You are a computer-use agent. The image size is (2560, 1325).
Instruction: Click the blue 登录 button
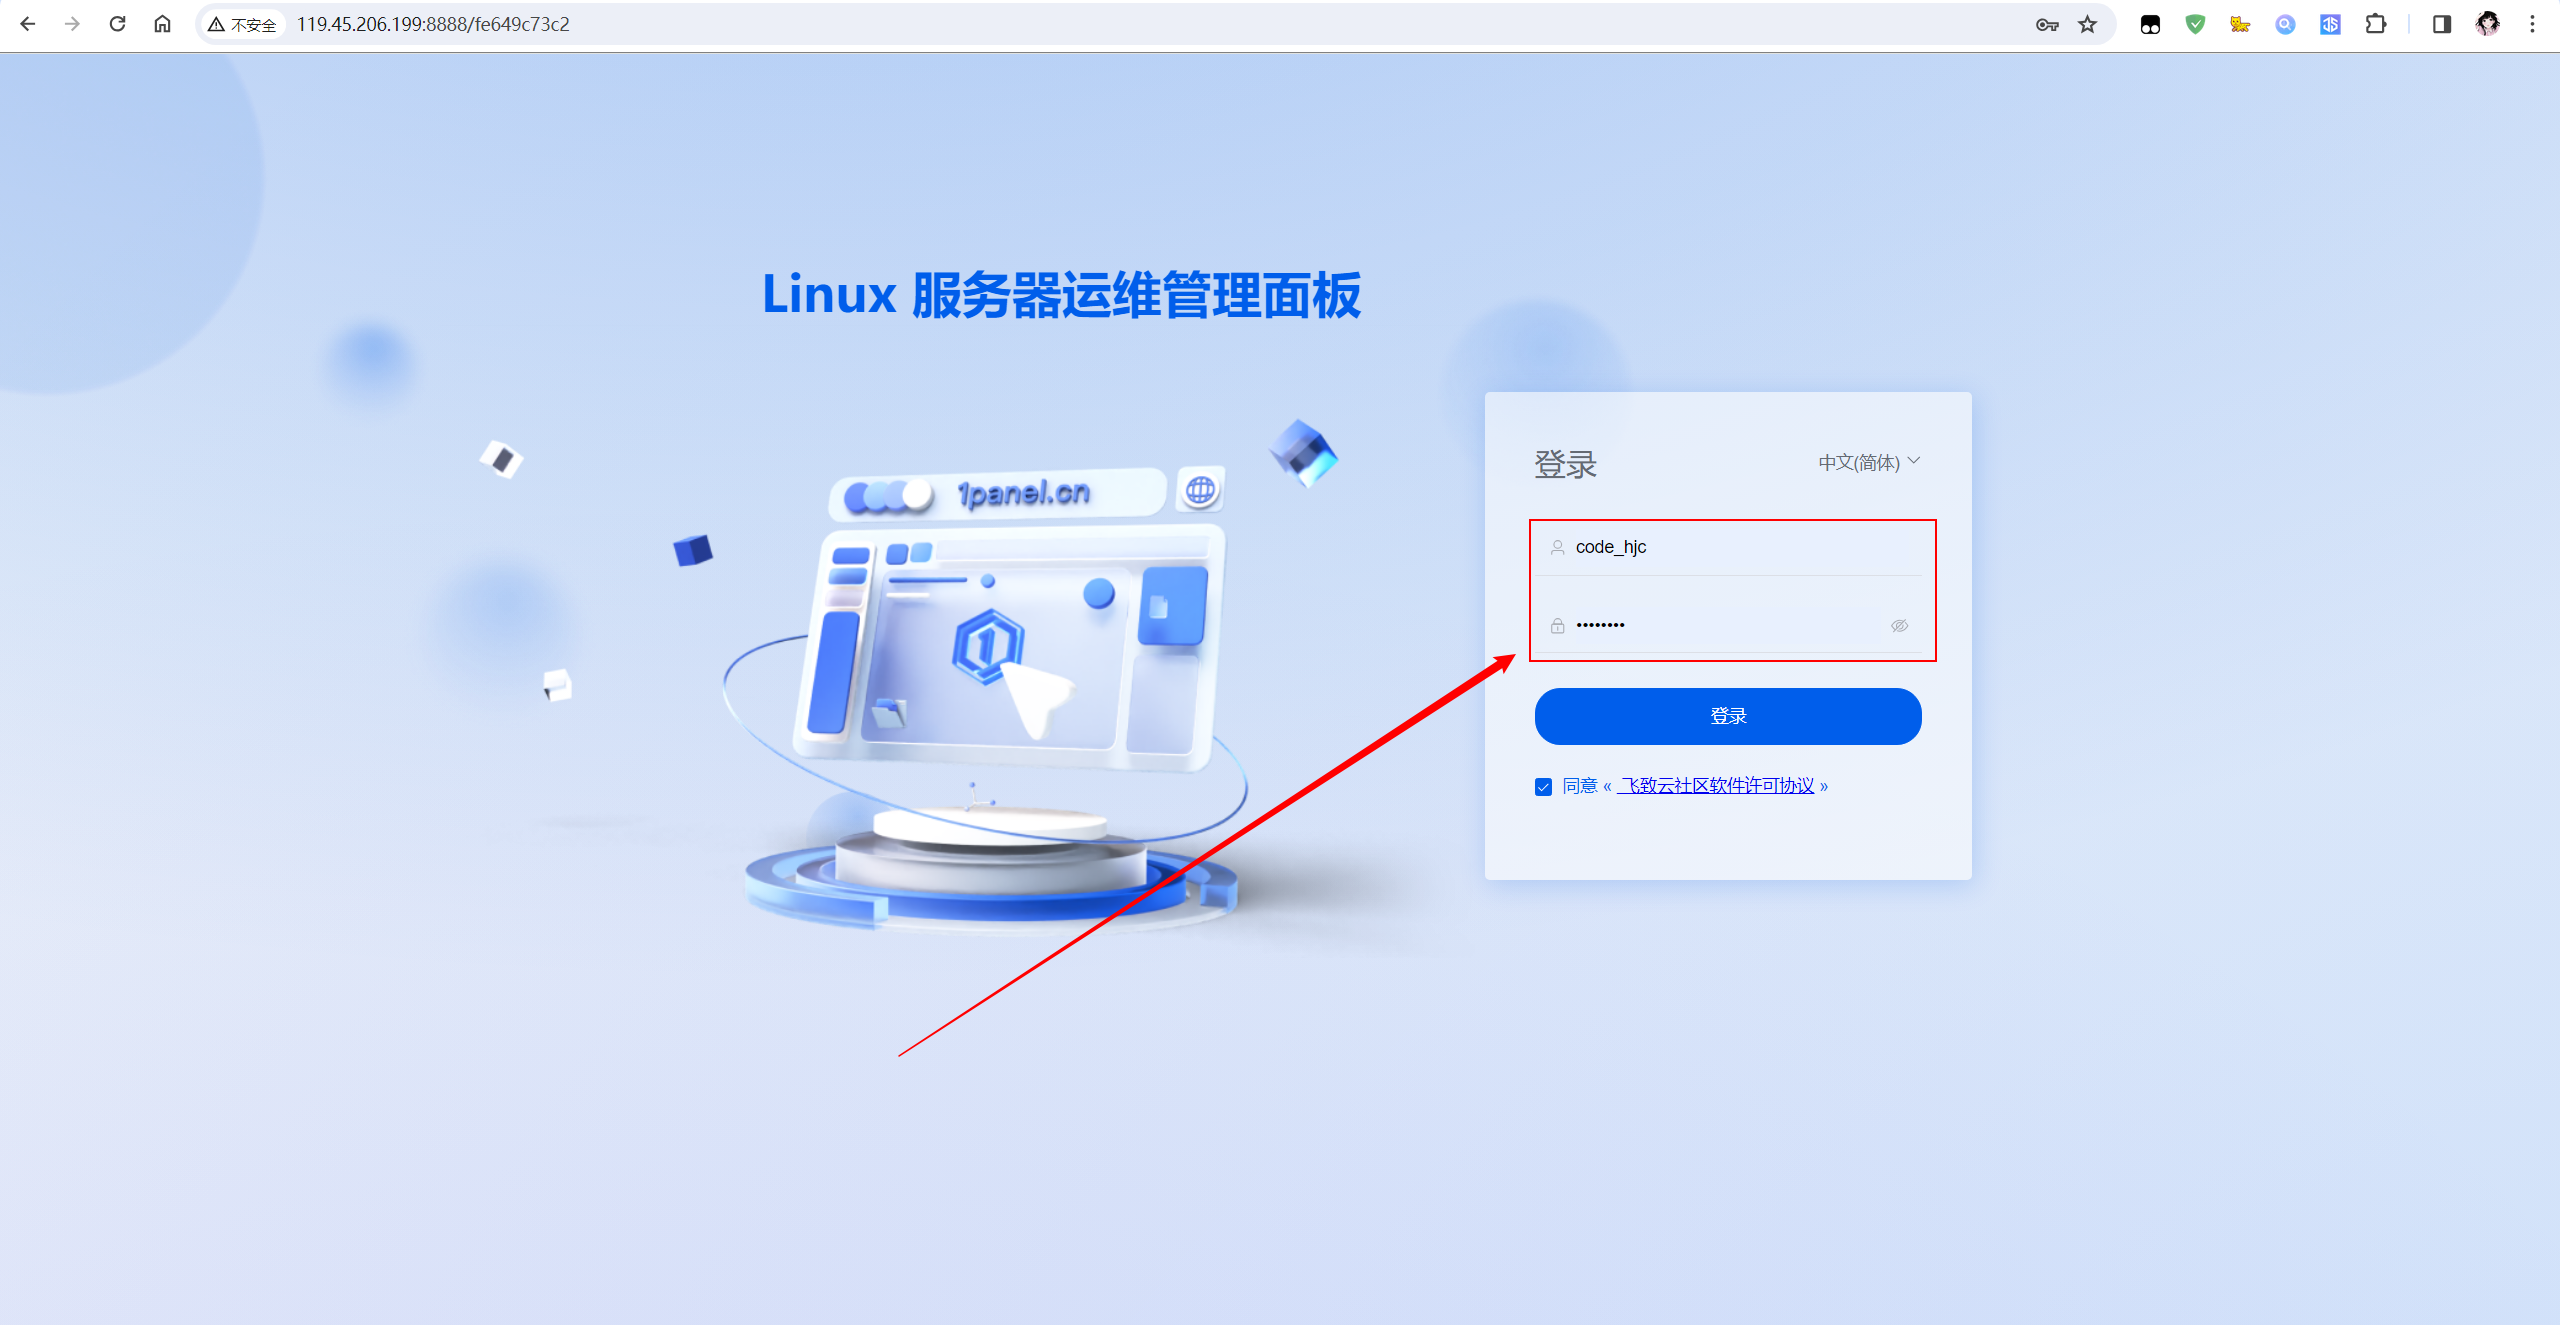[x=1728, y=716]
